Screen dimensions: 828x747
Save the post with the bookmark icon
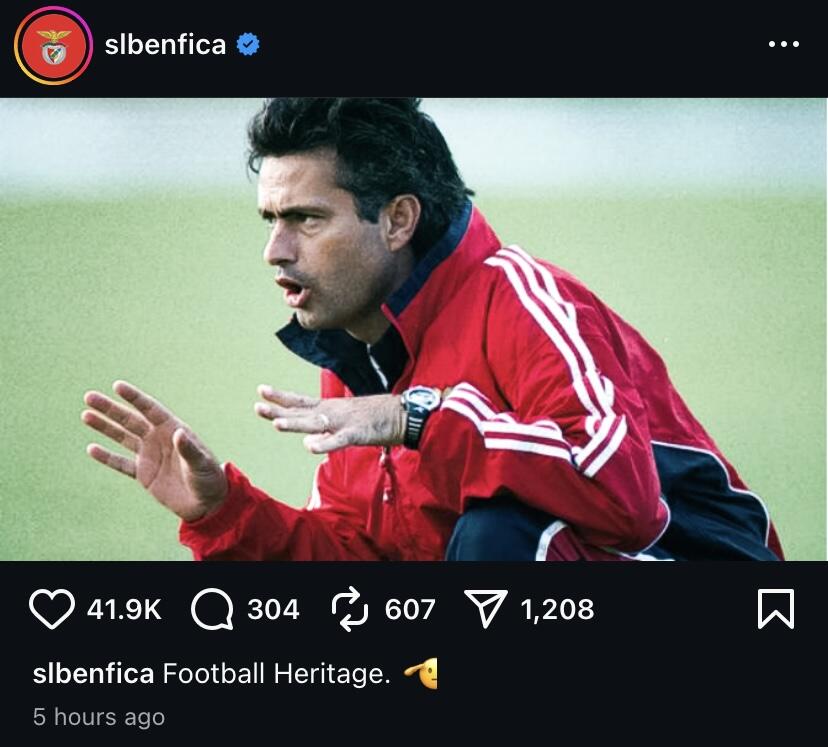[775, 609]
